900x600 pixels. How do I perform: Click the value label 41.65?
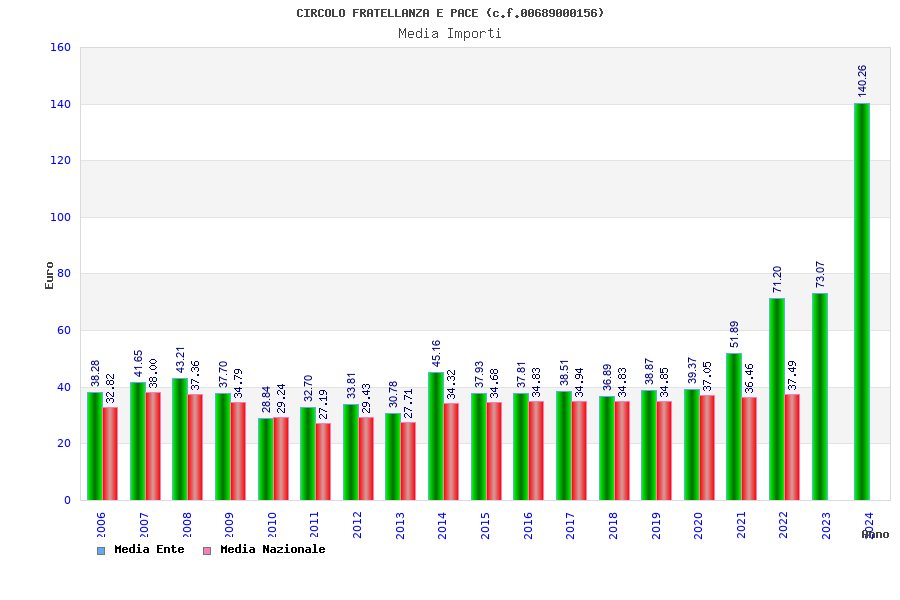138,363
